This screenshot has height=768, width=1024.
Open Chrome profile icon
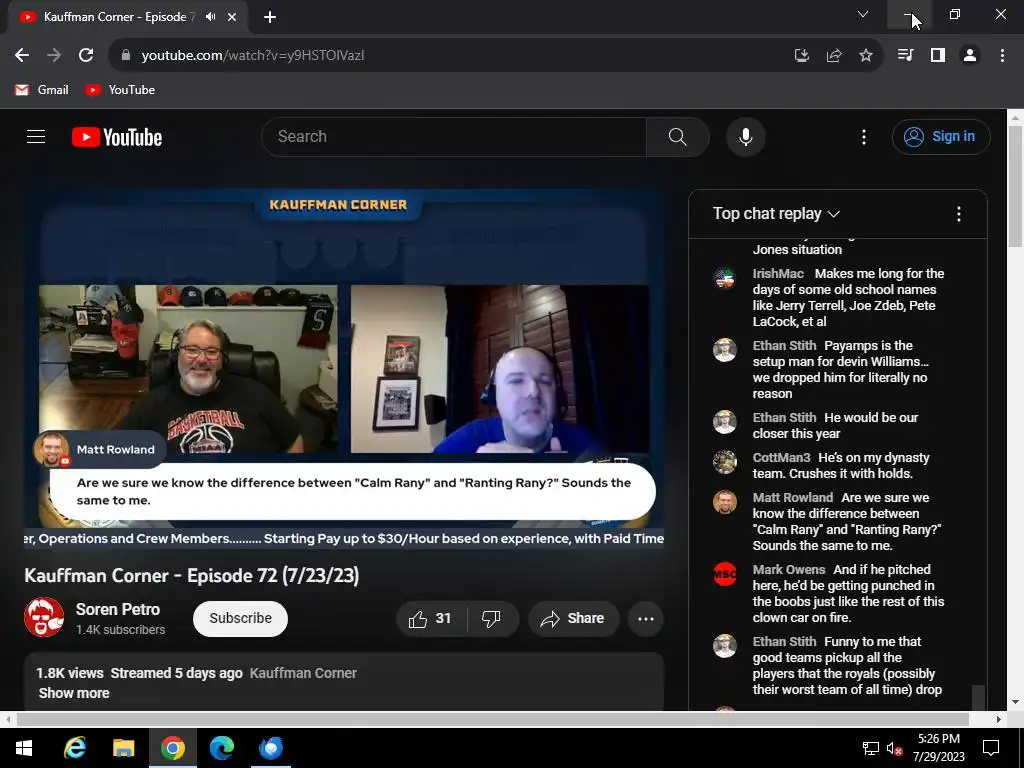click(x=970, y=56)
